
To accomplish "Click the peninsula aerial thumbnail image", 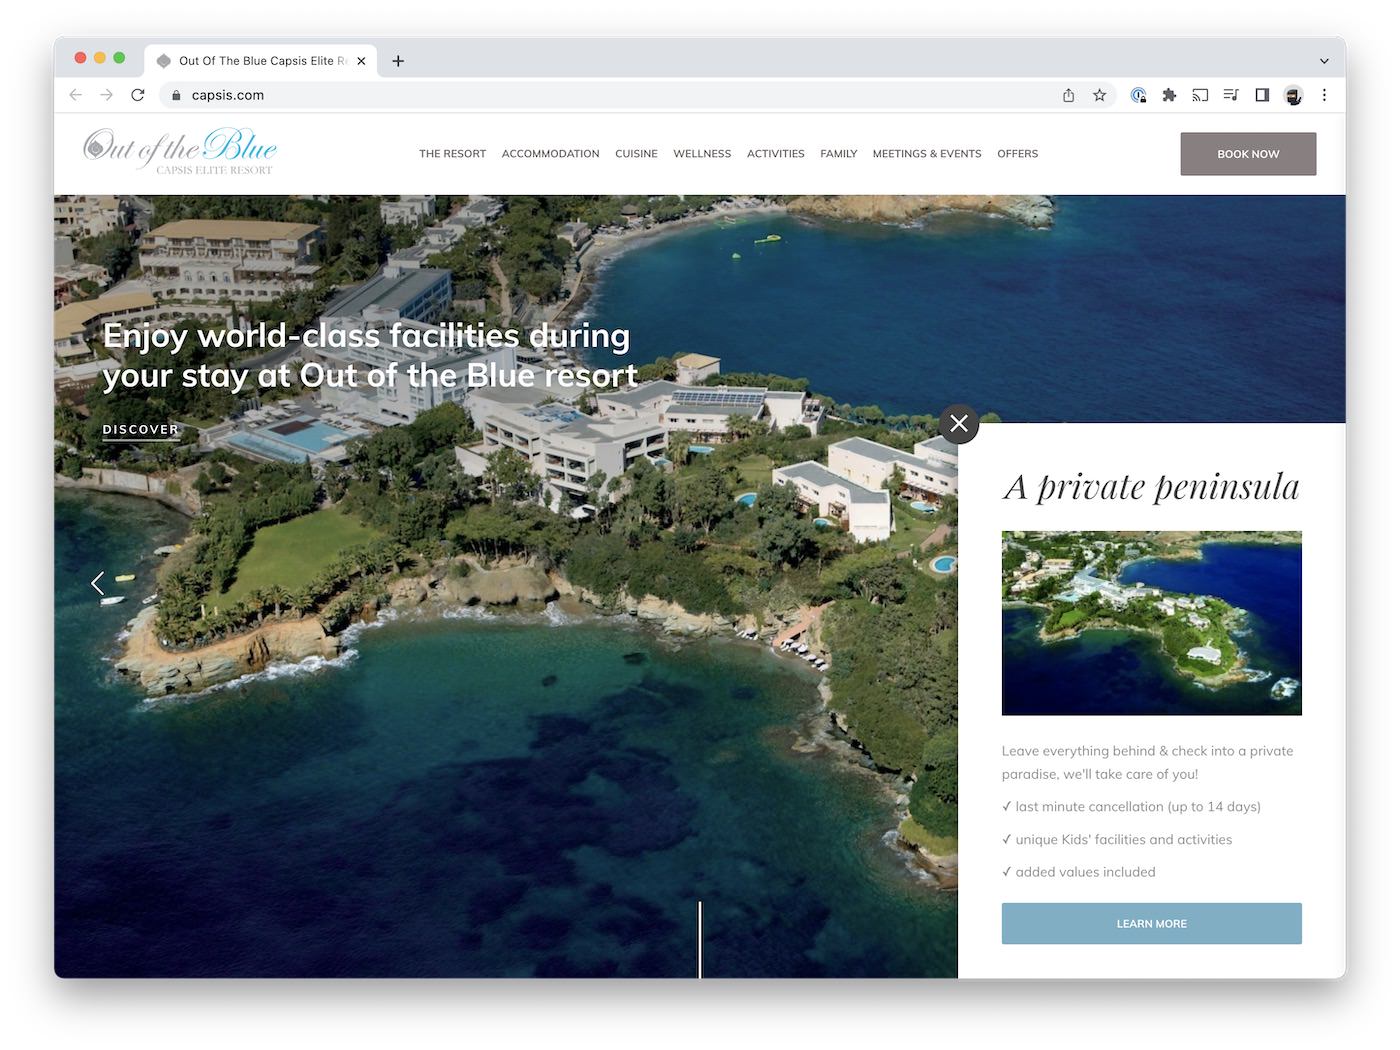I will (x=1151, y=623).
